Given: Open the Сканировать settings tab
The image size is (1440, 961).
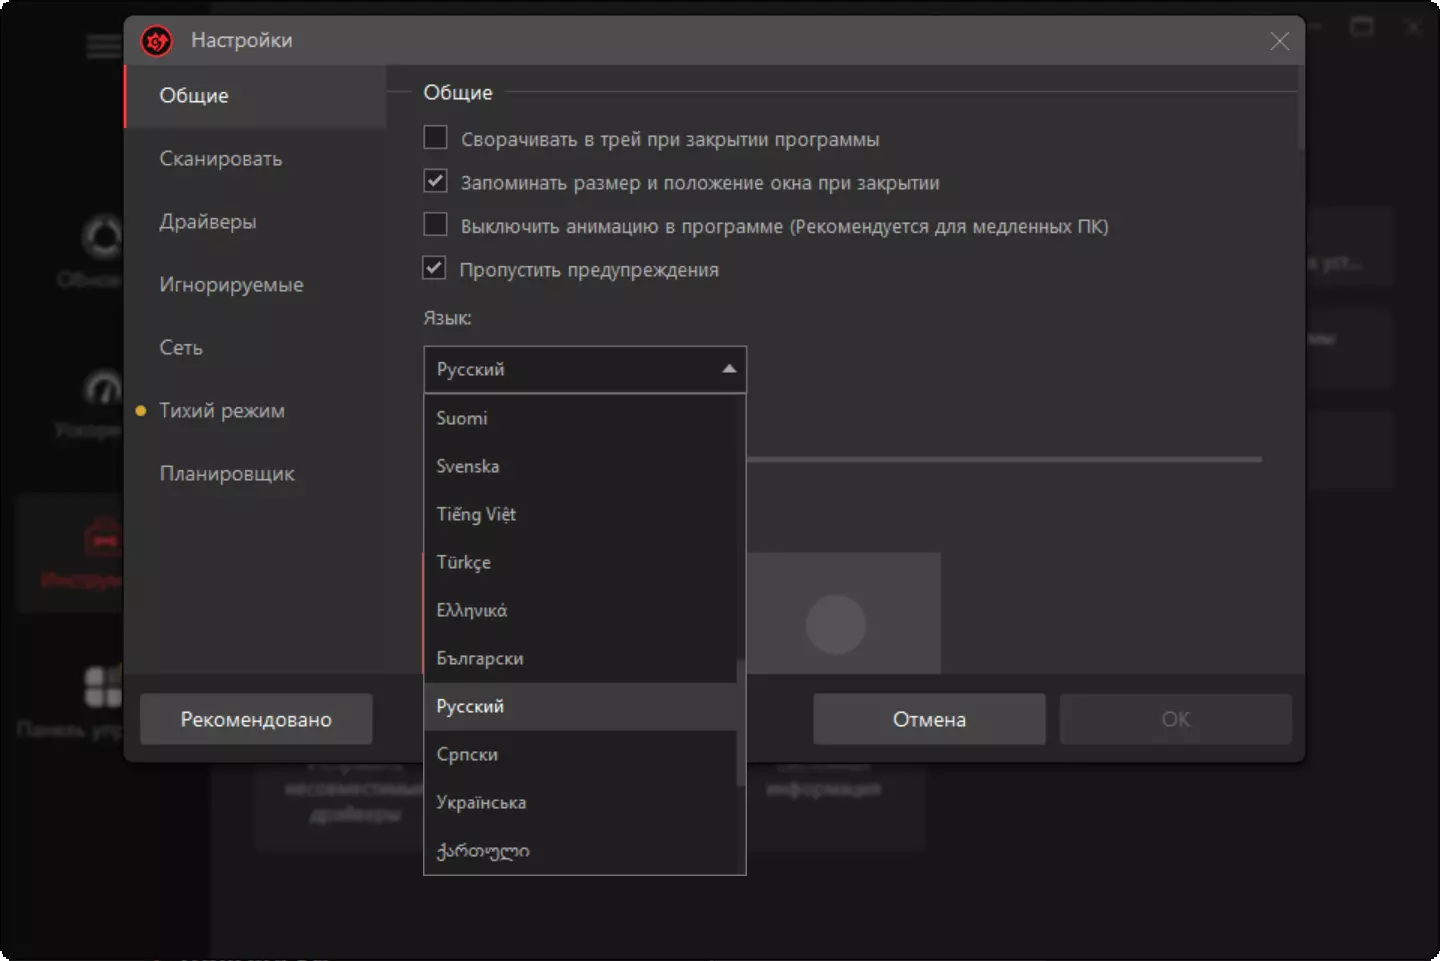Looking at the screenshot, I should pos(221,159).
